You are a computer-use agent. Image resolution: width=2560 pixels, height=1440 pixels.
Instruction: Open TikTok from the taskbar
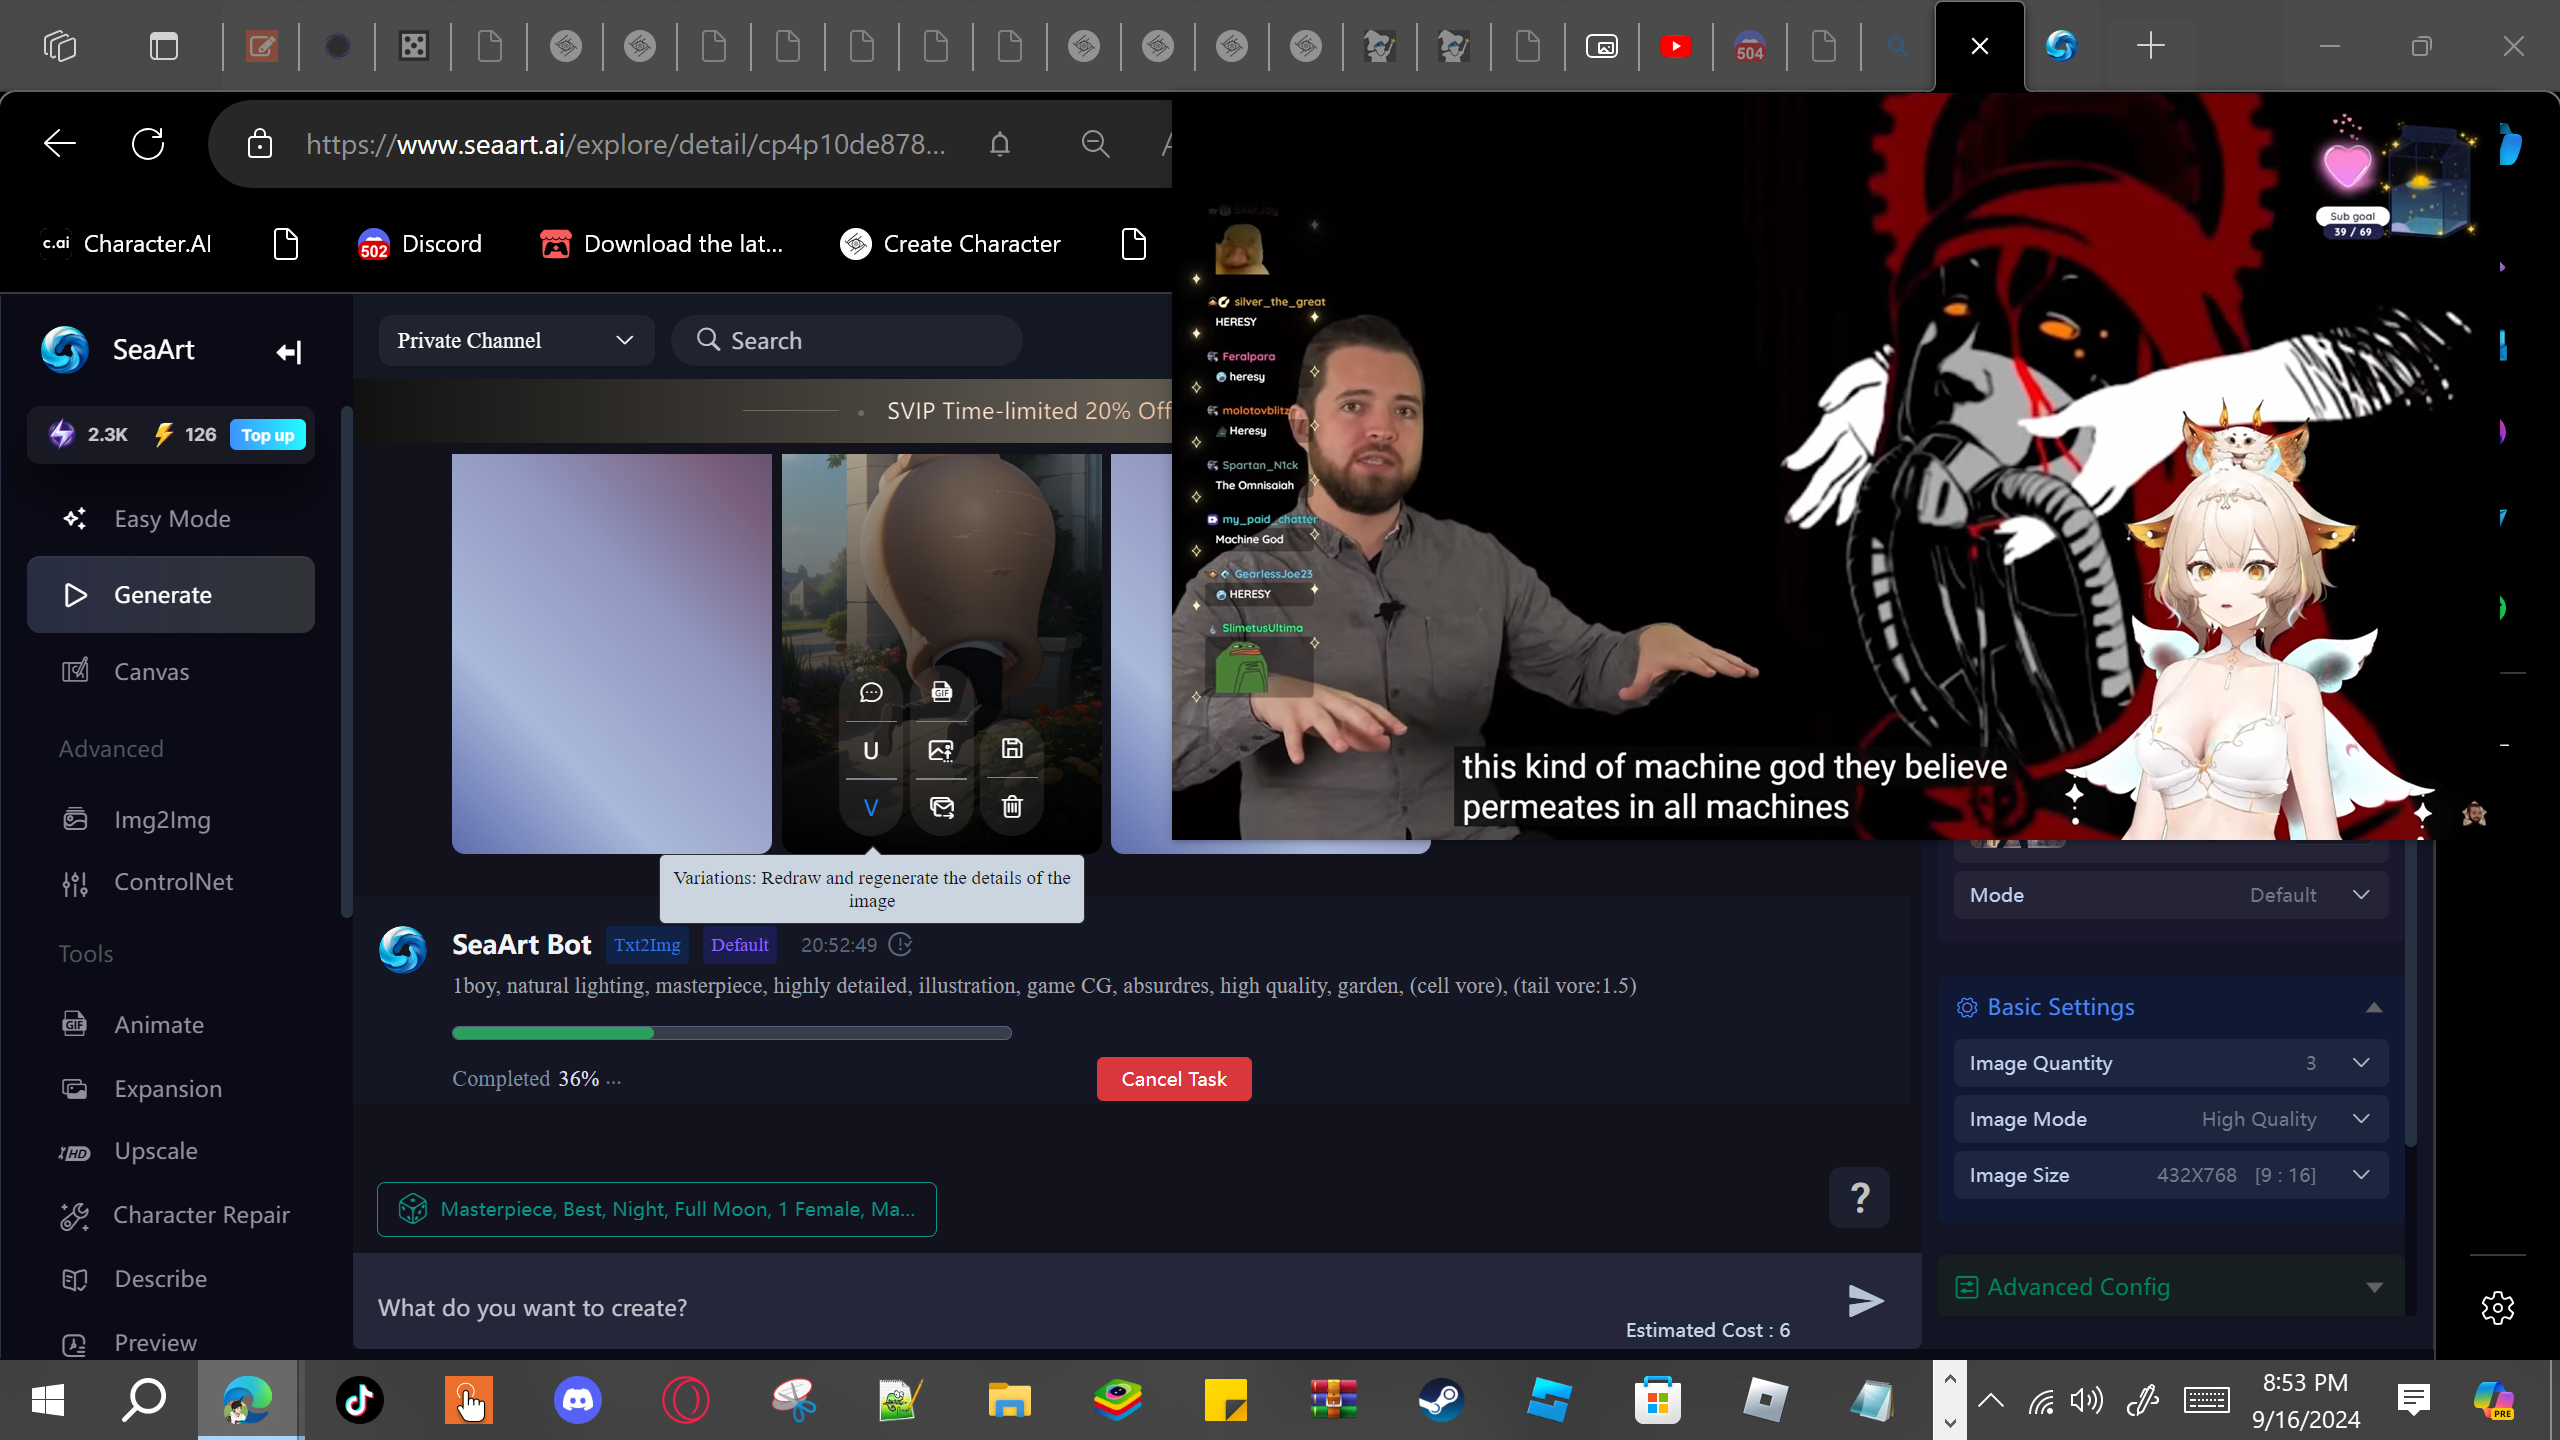[360, 1400]
